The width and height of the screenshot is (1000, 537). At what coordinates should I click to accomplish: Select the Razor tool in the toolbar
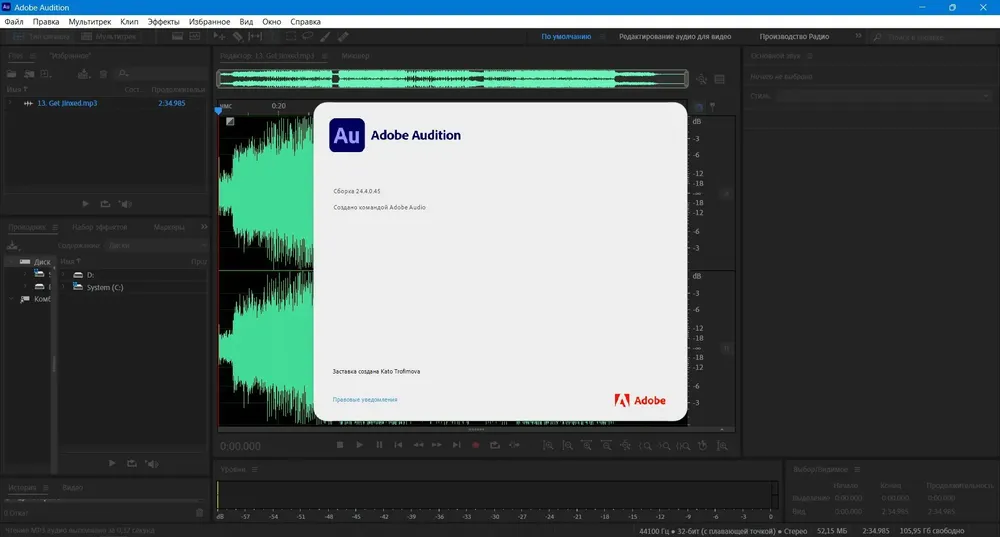tap(237, 37)
